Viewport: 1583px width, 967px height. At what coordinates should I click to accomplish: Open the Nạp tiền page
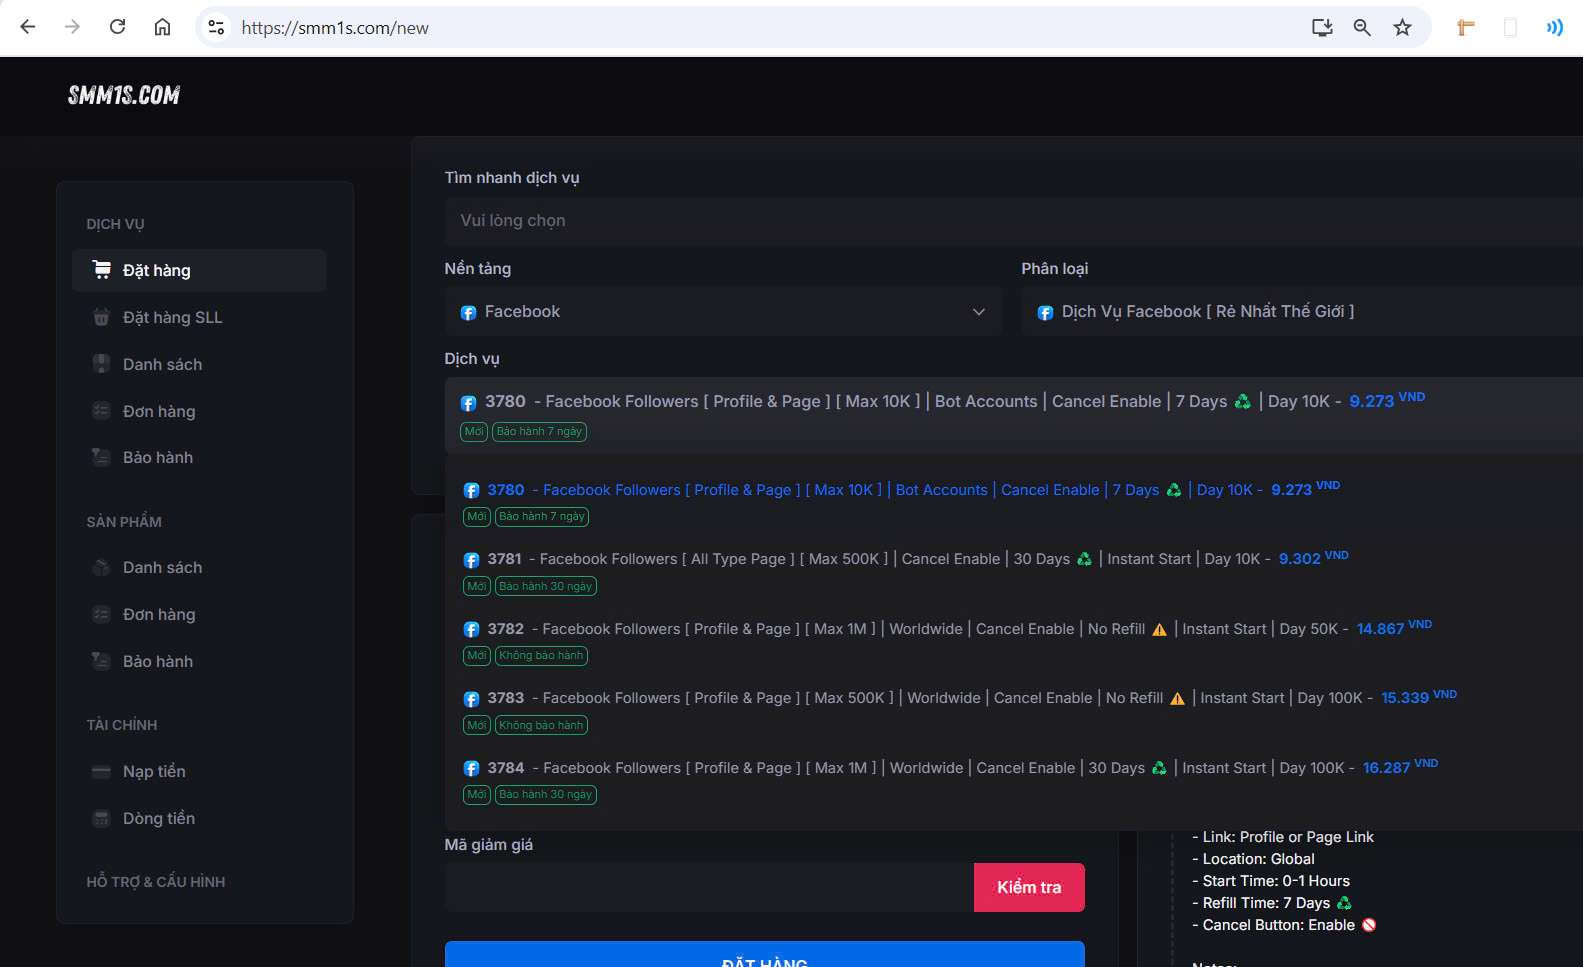coord(199,771)
